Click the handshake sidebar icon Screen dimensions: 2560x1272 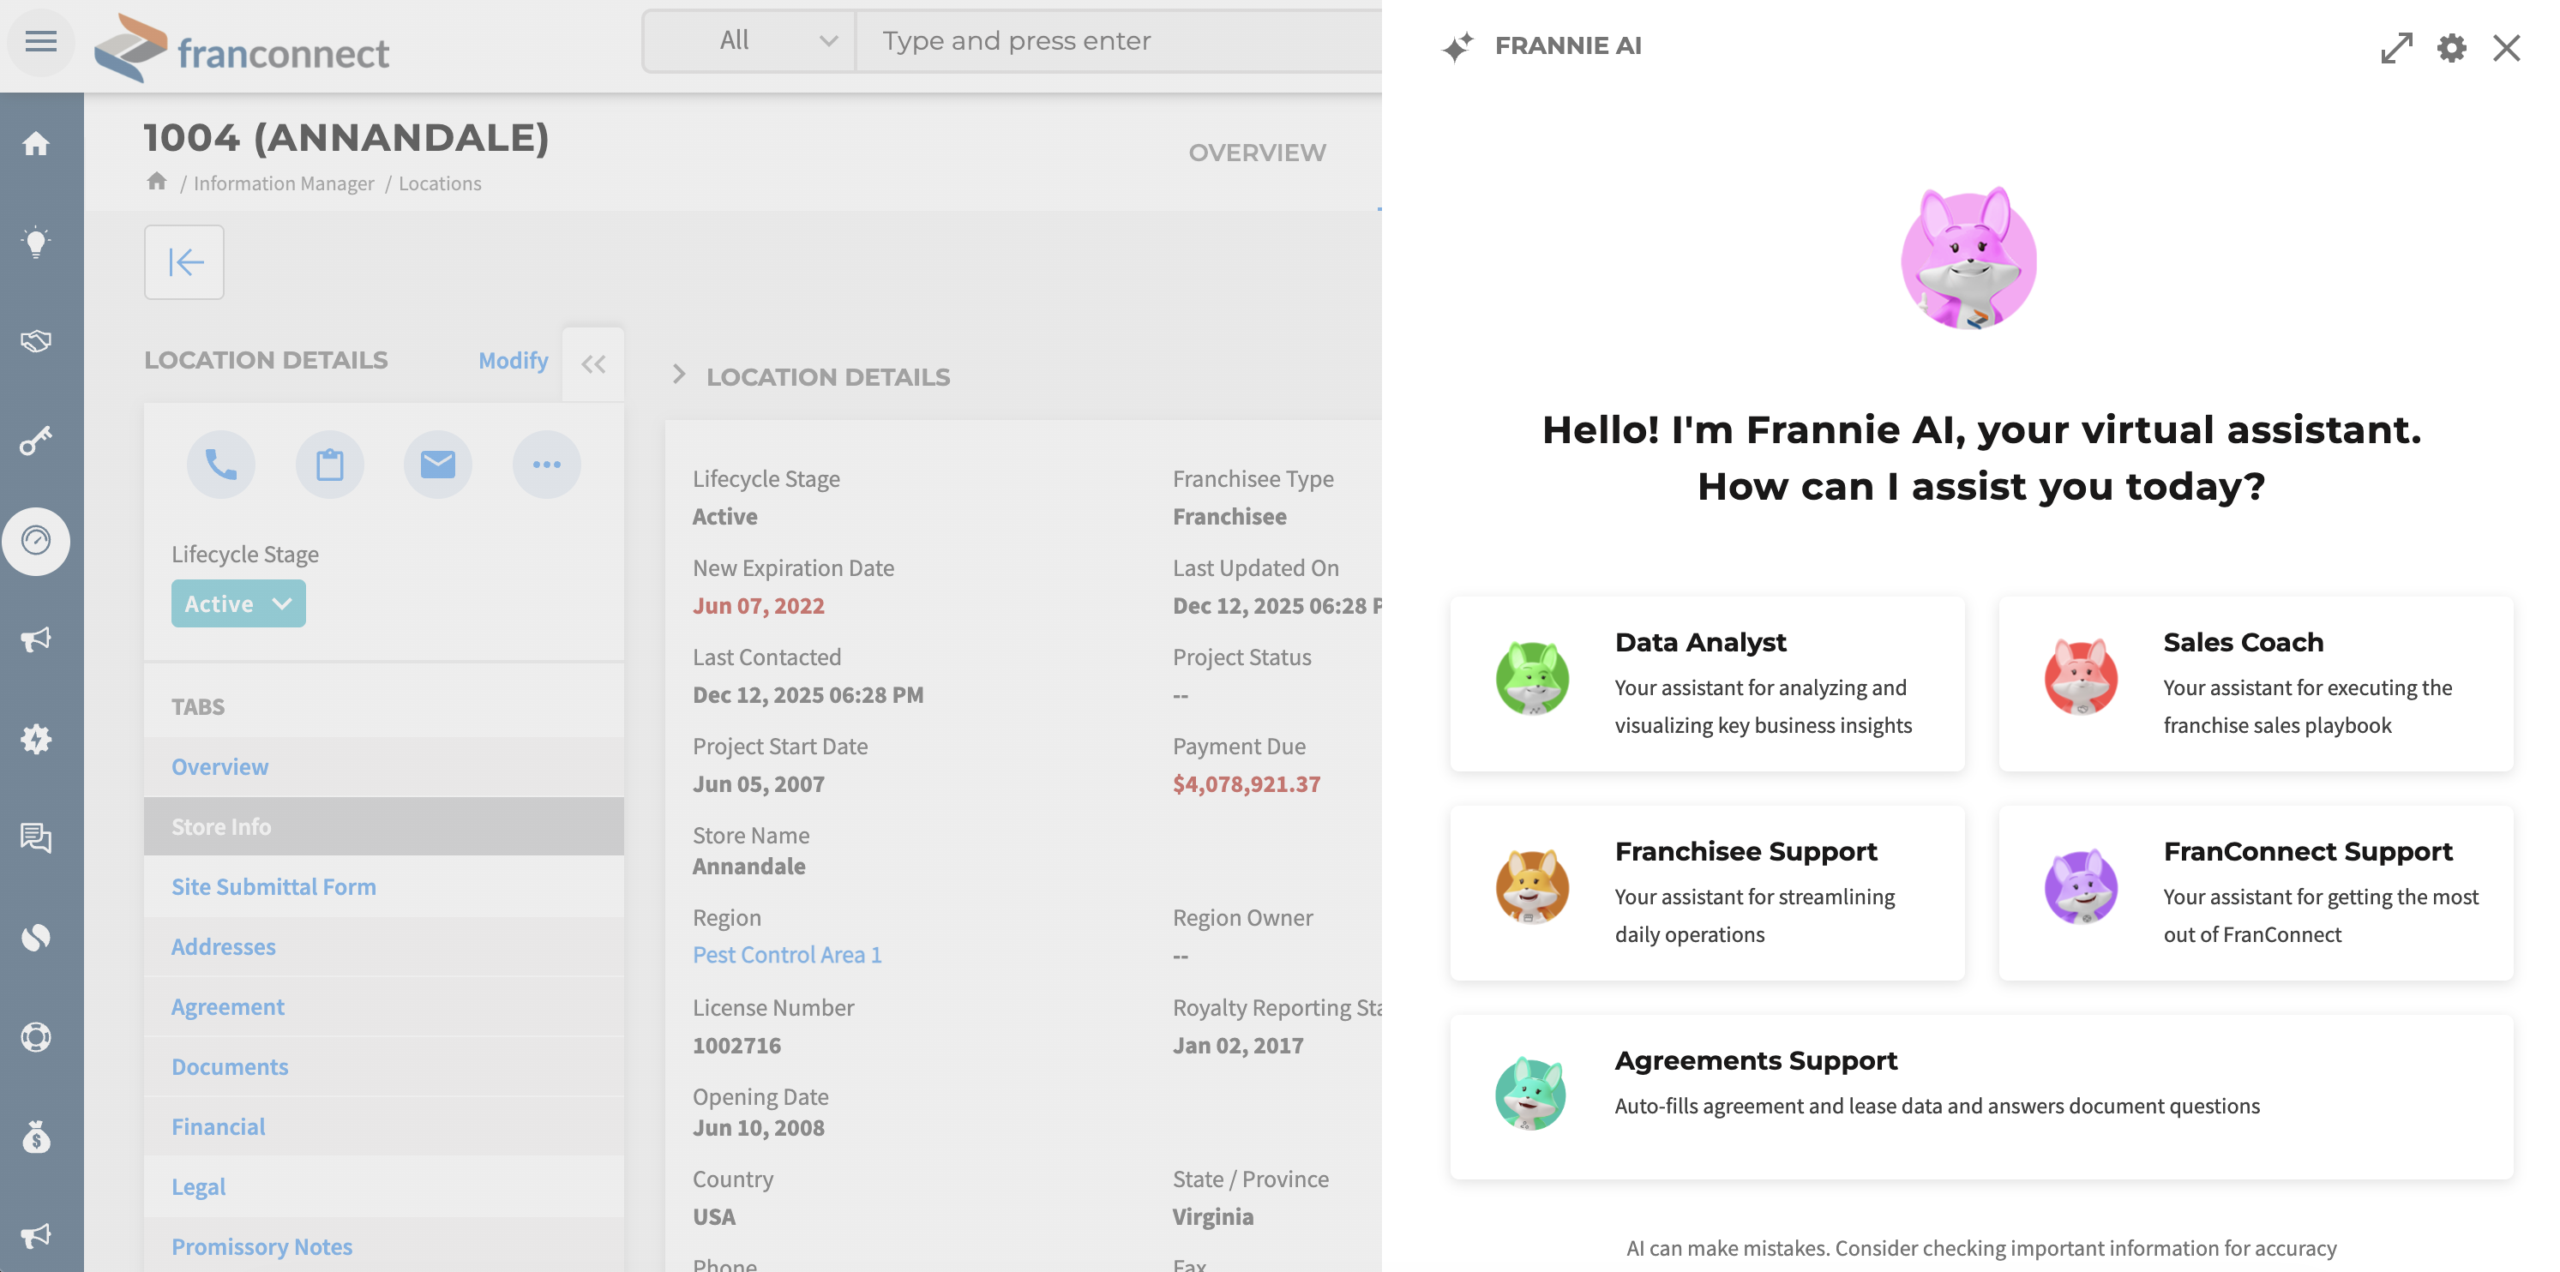pos(36,341)
